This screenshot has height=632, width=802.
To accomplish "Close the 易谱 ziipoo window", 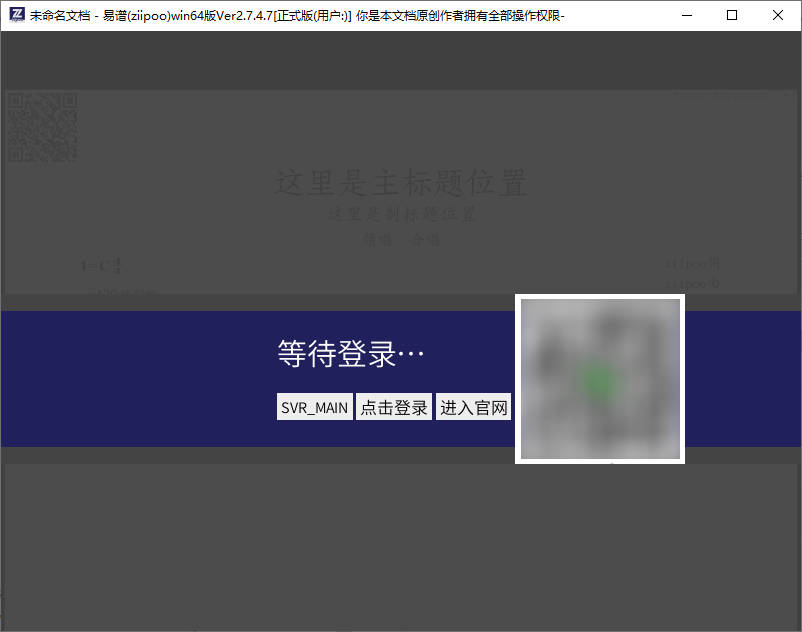I will (x=777, y=15).
